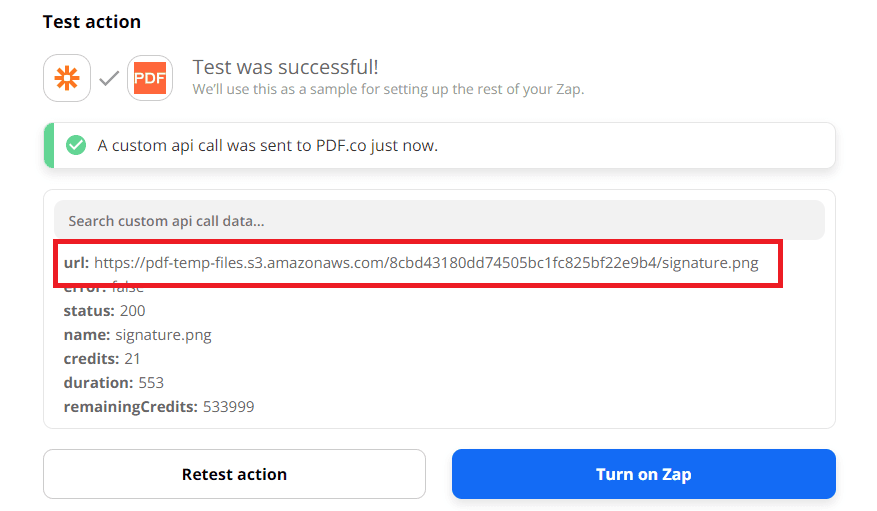
Task: Select the signature.png URL value
Action: (426, 264)
